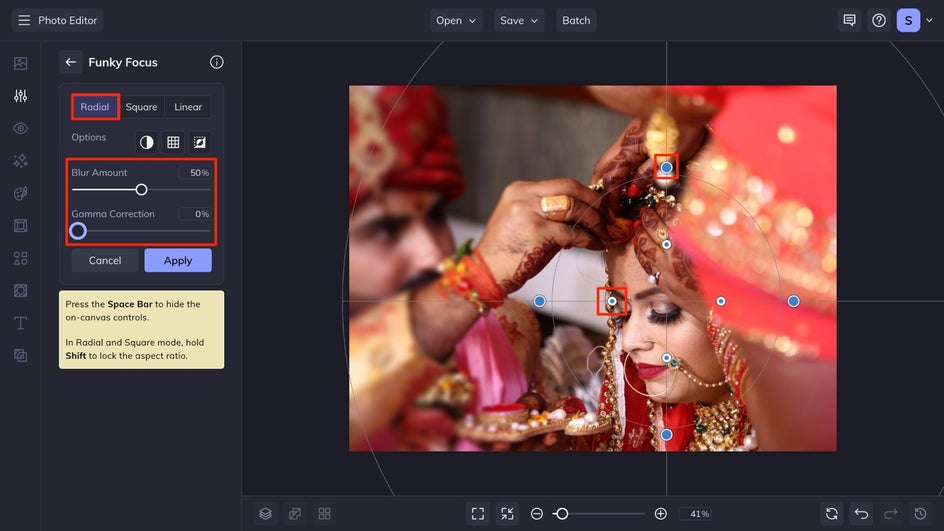Click the Apply button

[x=178, y=260]
